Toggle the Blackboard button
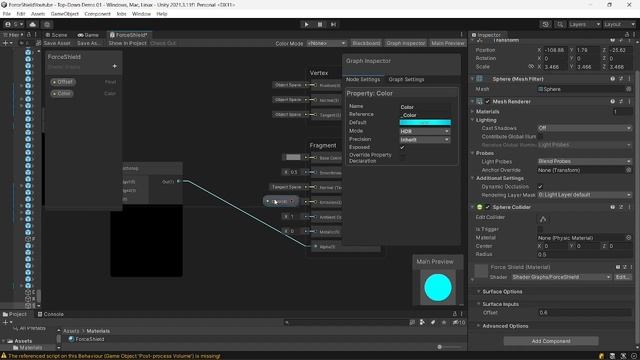640x360 pixels. [366, 43]
